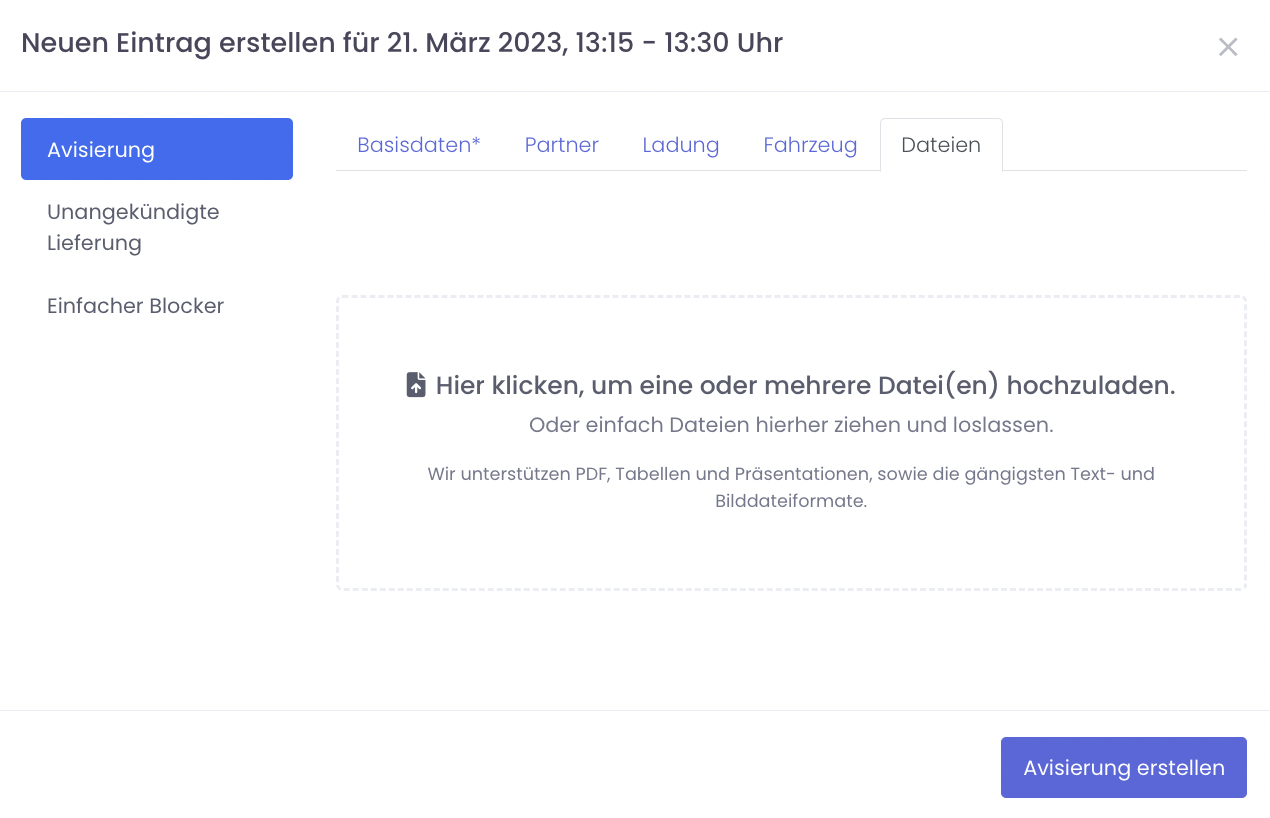
Task: Select the Dateien tab
Action: (940, 145)
